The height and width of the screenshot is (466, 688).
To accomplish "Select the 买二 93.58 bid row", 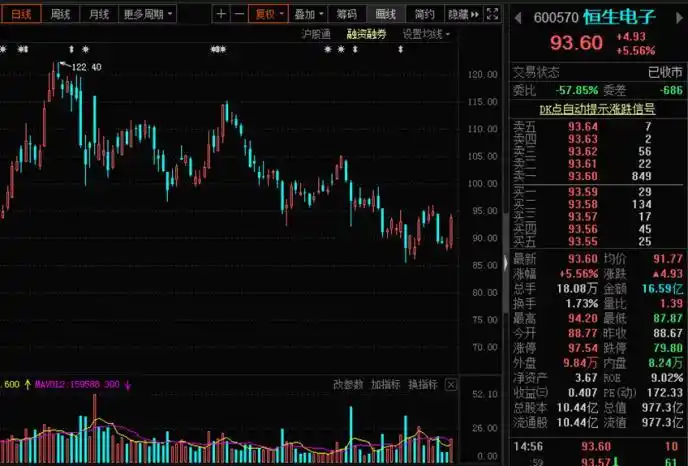I will [598, 204].
